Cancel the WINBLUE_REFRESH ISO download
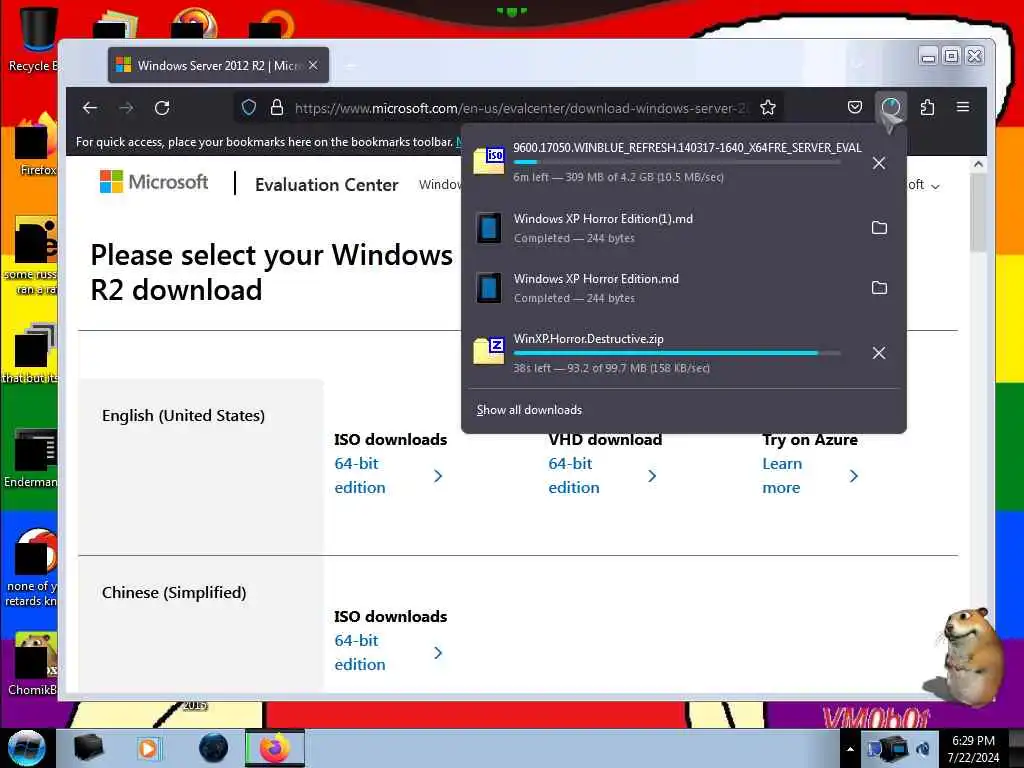The height and width of the screenshot is (768, 1024). click(879, 163)
